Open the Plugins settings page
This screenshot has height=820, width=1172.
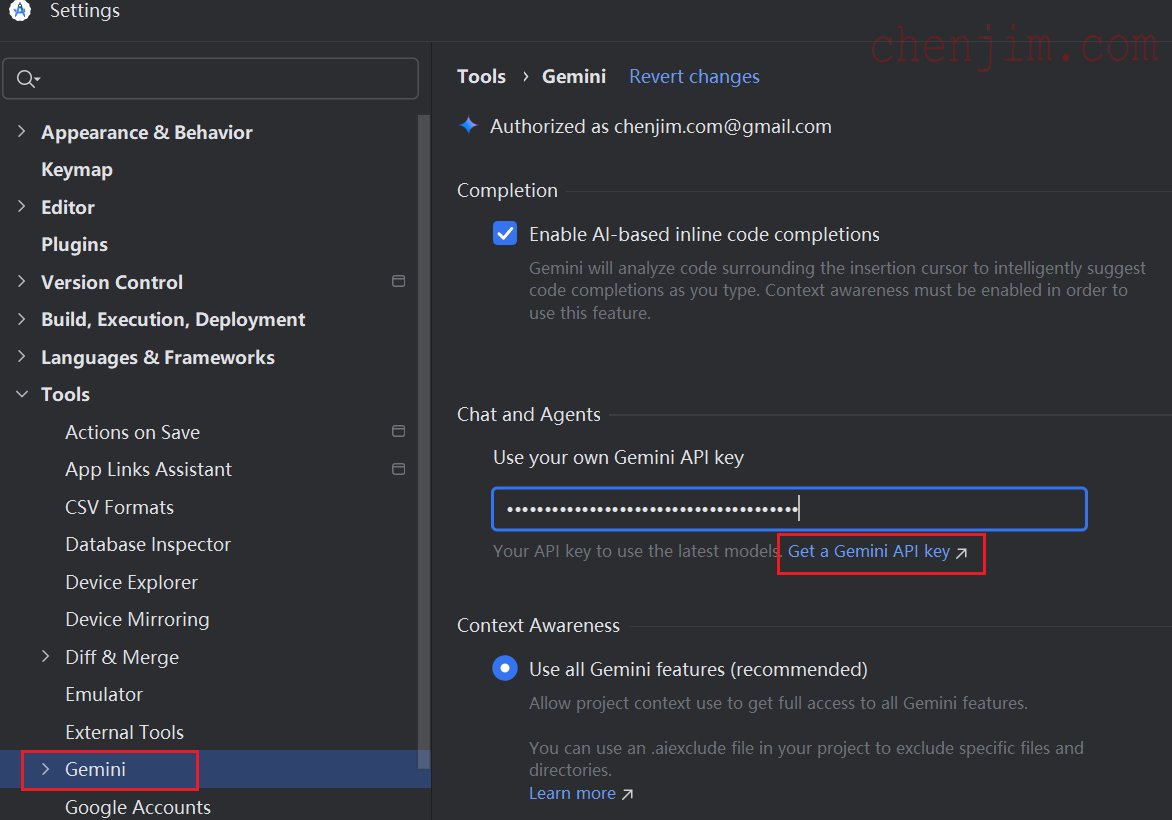coord(74,244)
